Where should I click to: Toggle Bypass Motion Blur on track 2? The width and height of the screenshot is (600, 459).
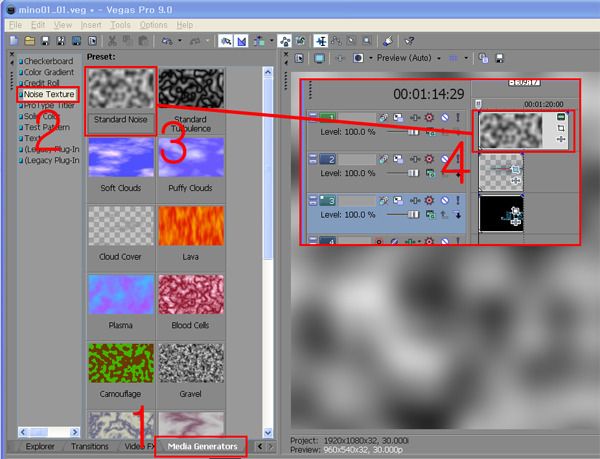pyautogui.click(x=383, y=159)
